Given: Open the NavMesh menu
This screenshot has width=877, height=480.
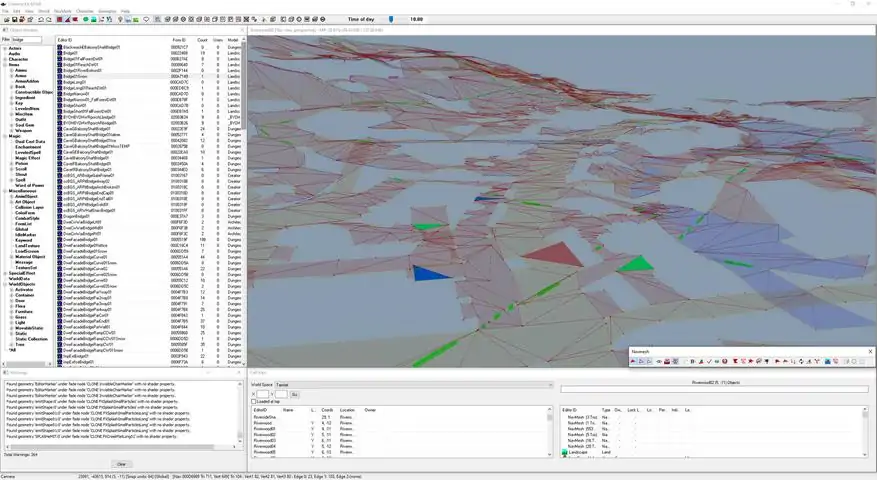Looking at the screenshot, I should 62,10.
